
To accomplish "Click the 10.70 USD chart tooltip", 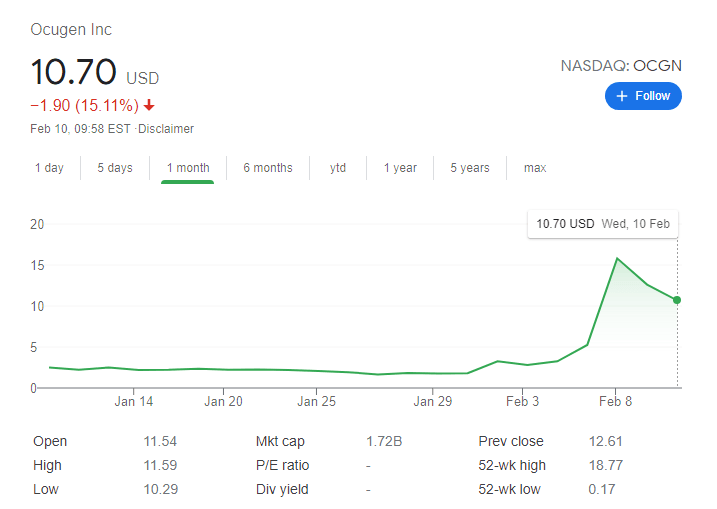I will click(x=602, y=224).
